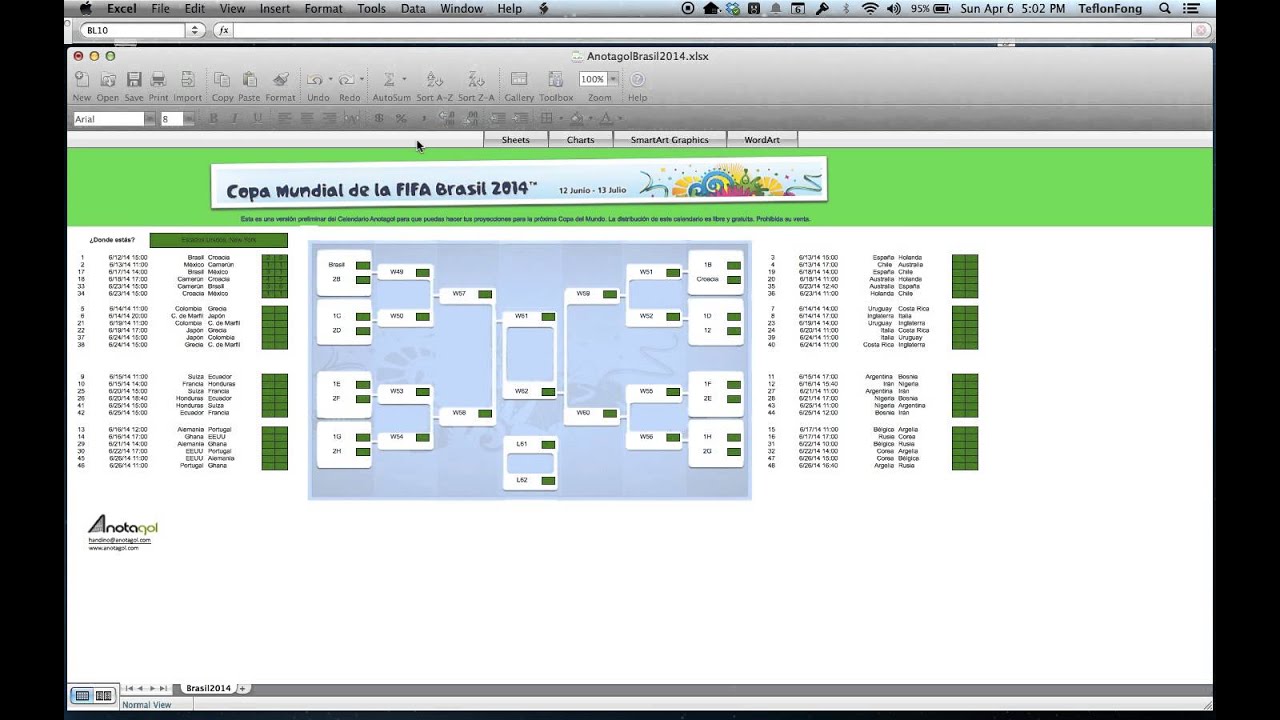1280x720 pixels.
Task: Switch to Normal View button
Action: pyautogui.click(x=83, y=695)
